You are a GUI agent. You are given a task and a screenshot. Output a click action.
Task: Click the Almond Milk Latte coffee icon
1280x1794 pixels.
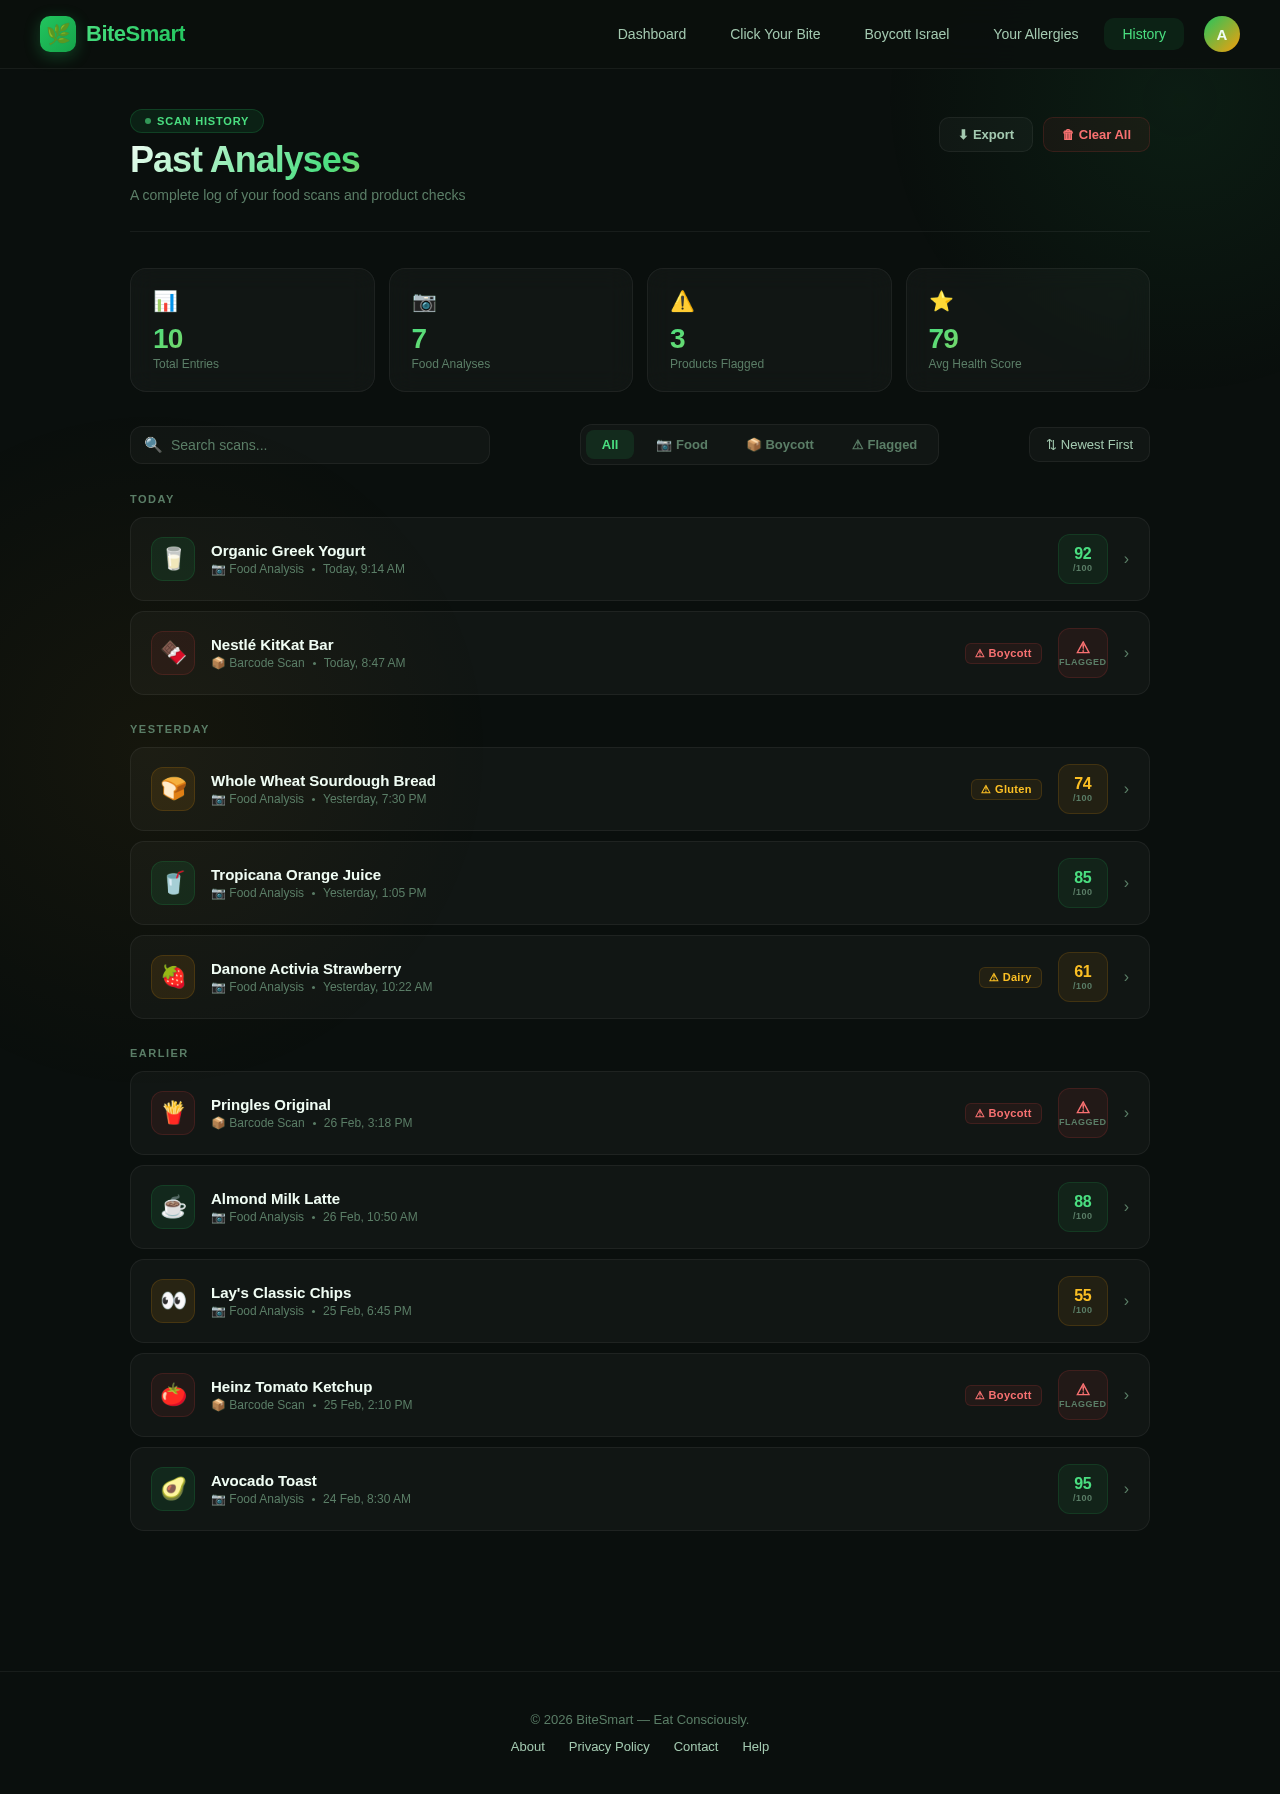(x=173, y=1207)
